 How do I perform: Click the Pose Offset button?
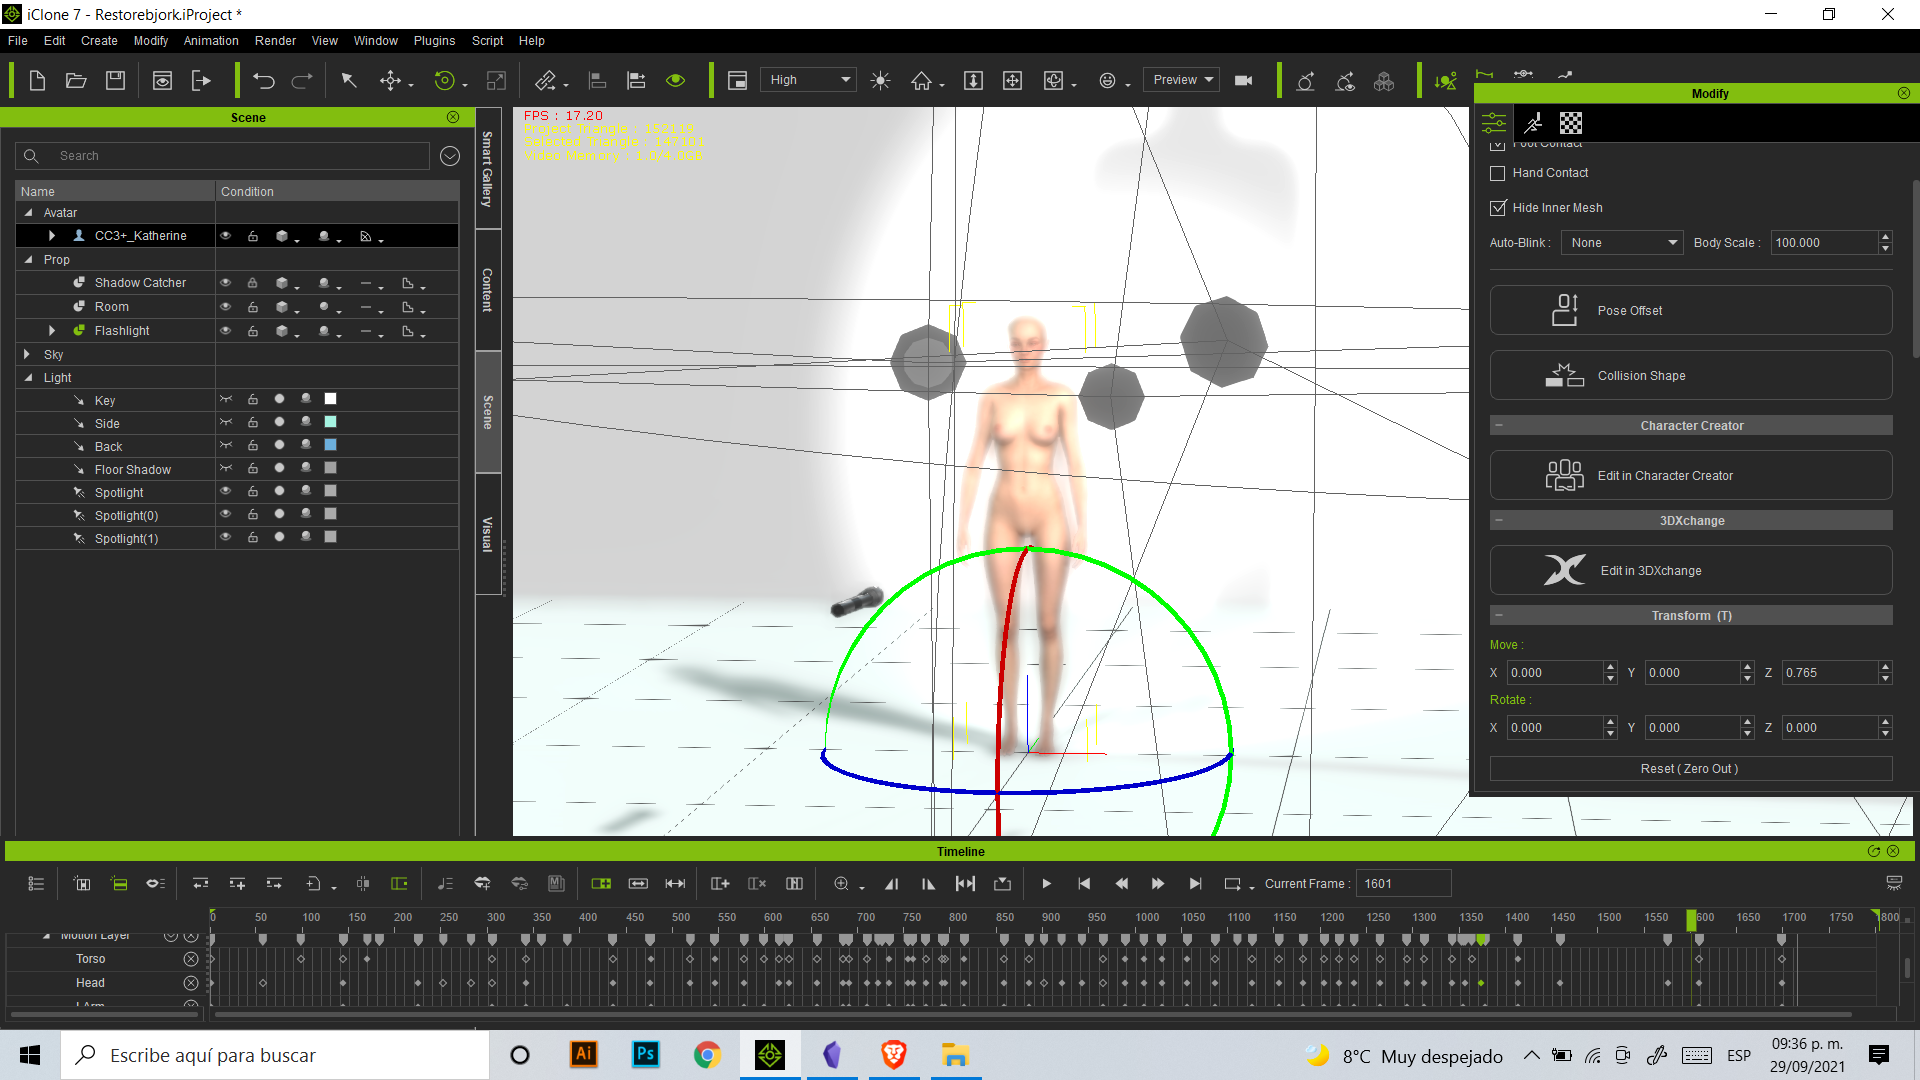click(1691, 311)
